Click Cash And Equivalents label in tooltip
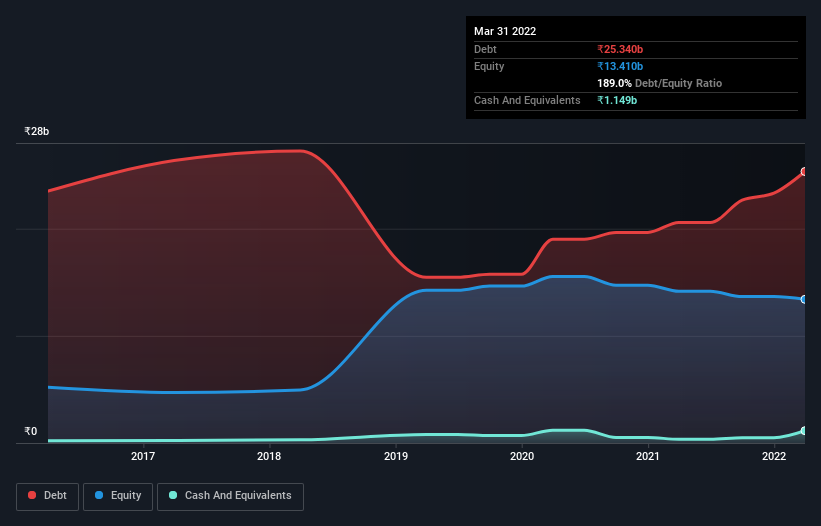 [x=527, y=100]
